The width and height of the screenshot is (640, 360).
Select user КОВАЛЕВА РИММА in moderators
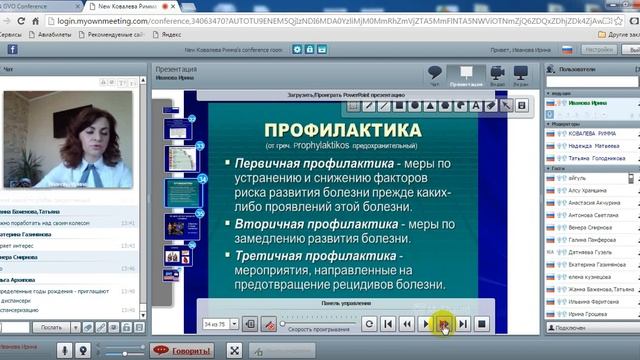coord(592,133)
